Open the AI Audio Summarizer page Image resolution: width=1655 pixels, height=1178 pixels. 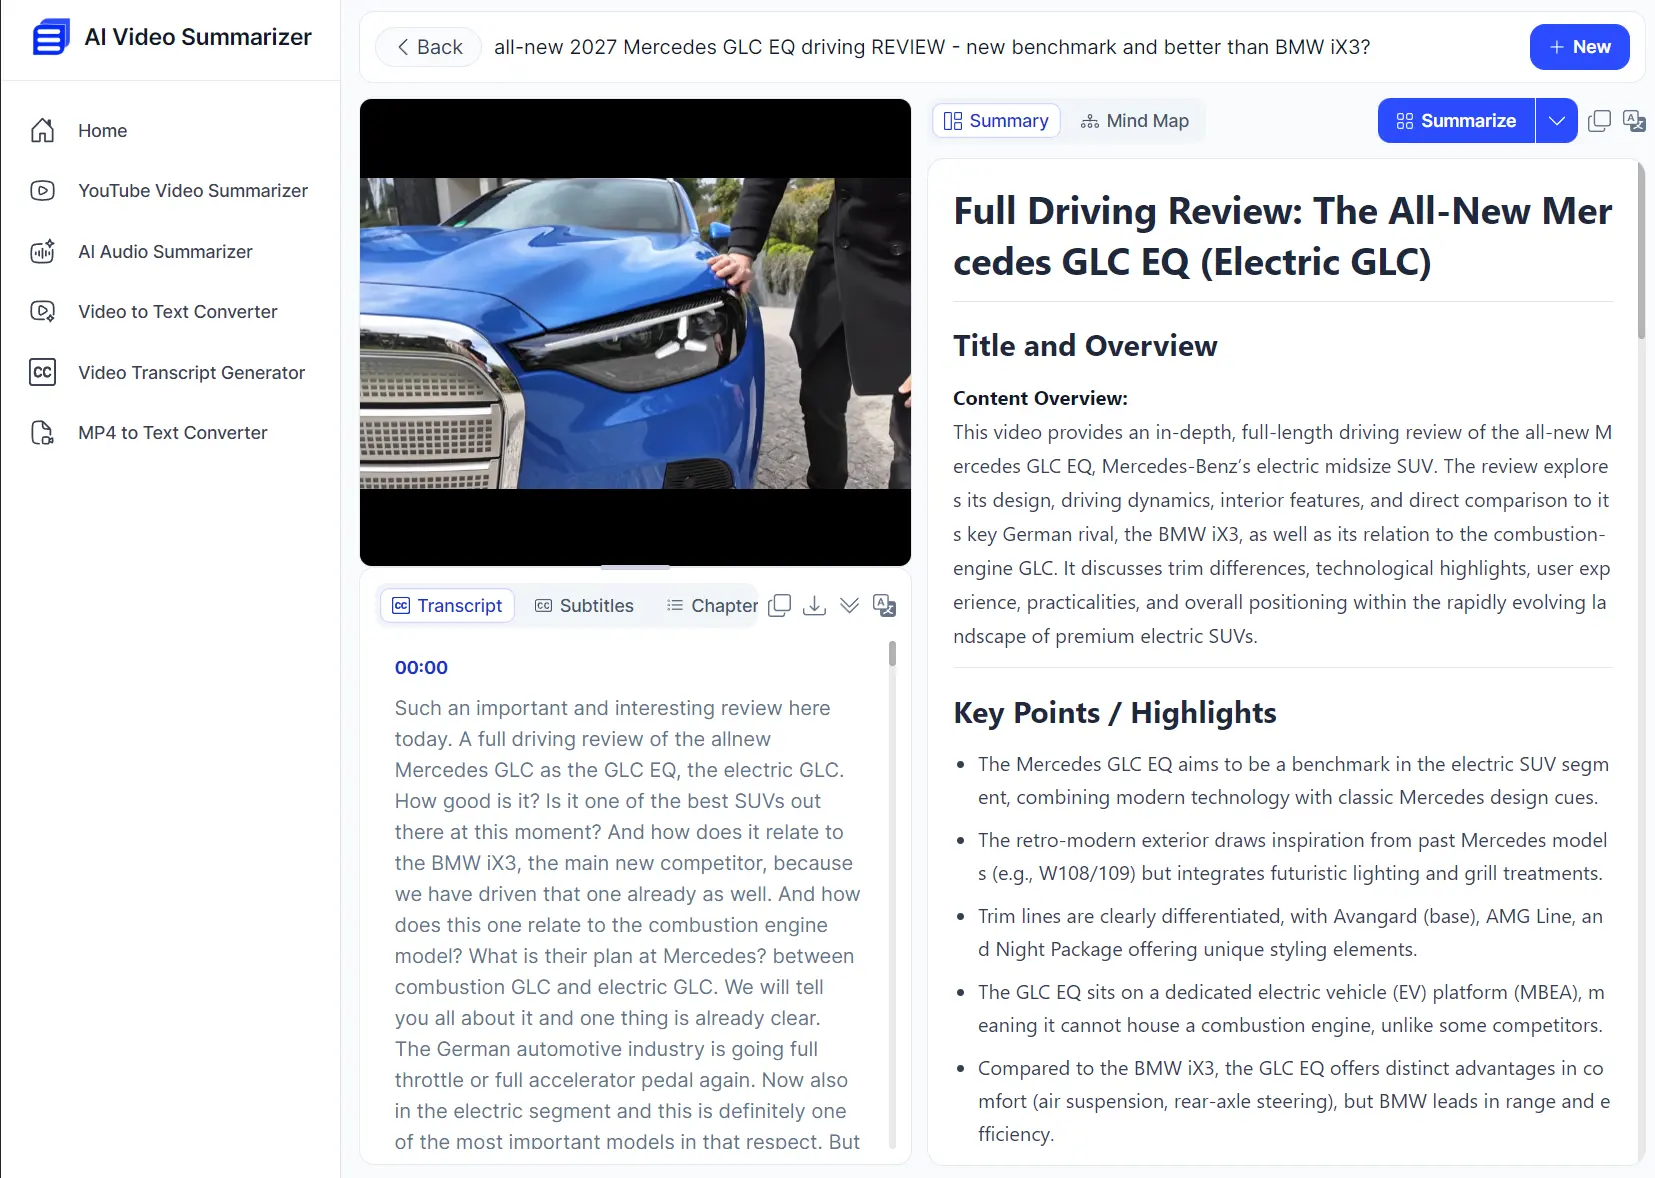pyautogui.click(x=165, y=252)
